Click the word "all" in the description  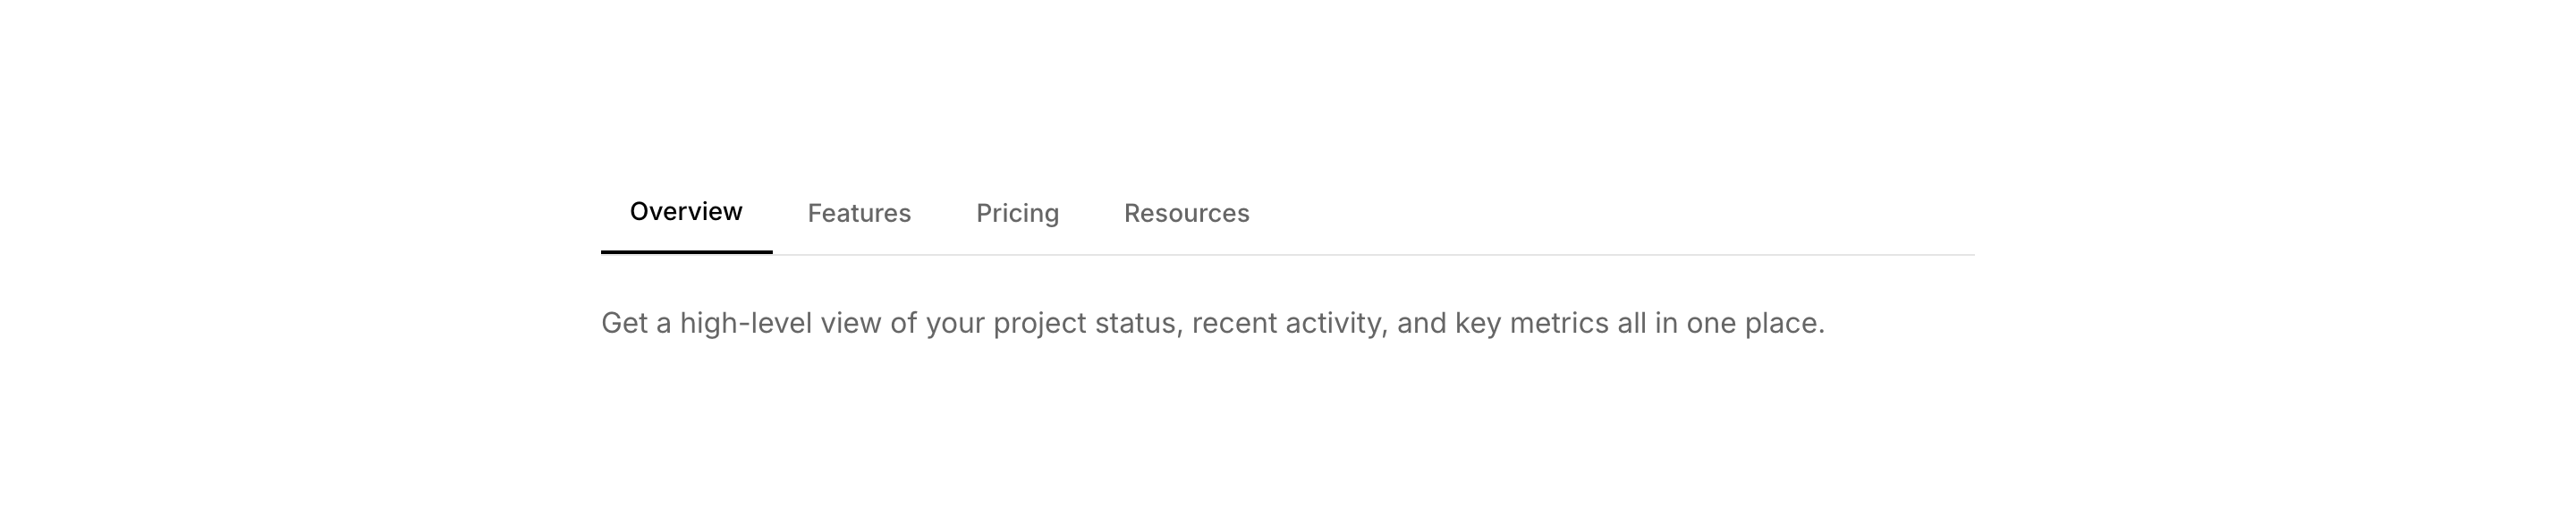coord(1631,323)
